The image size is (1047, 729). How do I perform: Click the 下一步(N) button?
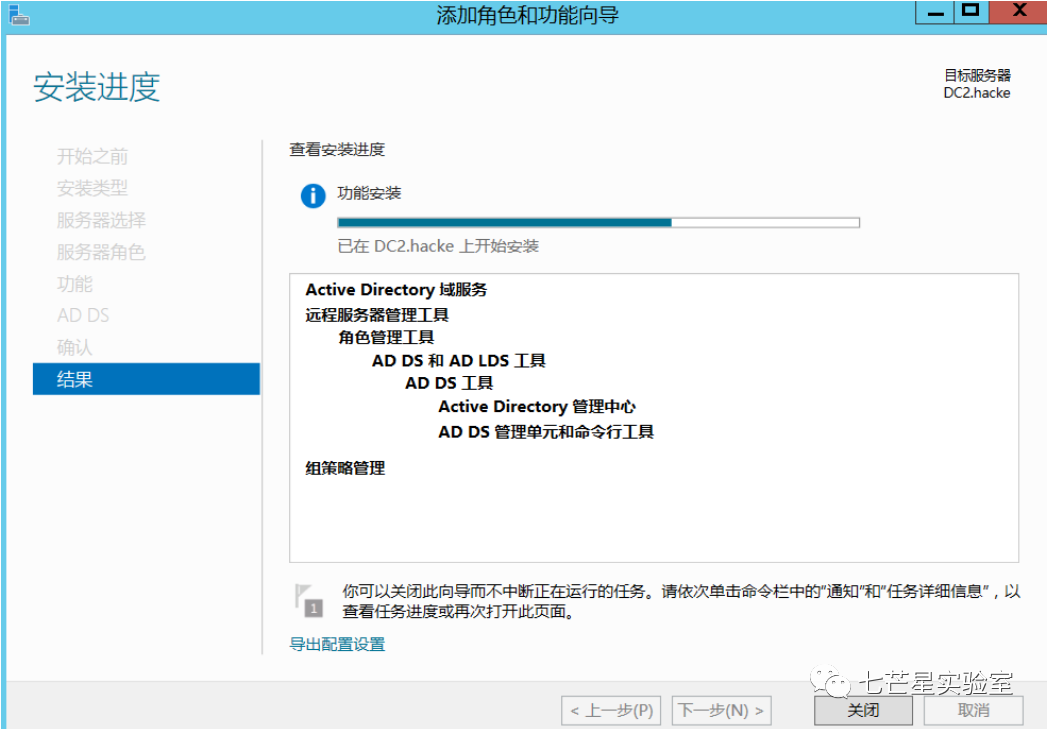point(721,710)
